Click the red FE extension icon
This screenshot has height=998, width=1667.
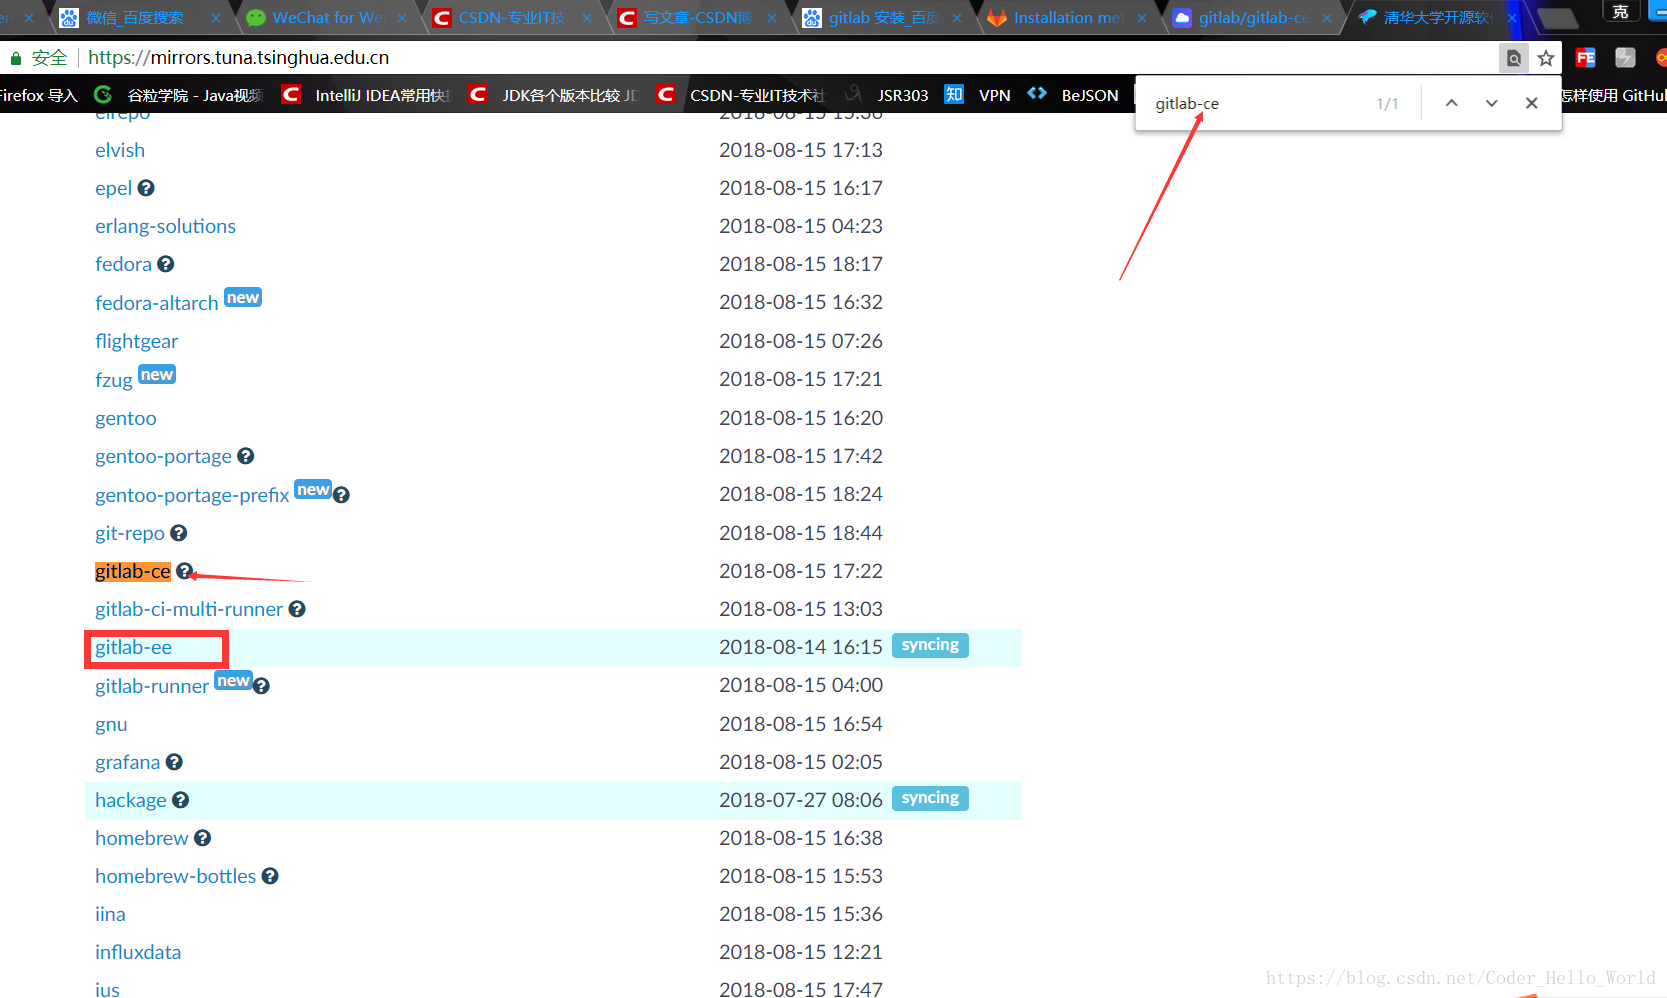1586,58
